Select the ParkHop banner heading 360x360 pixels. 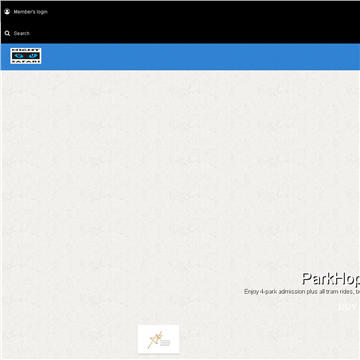pos(331,279)
